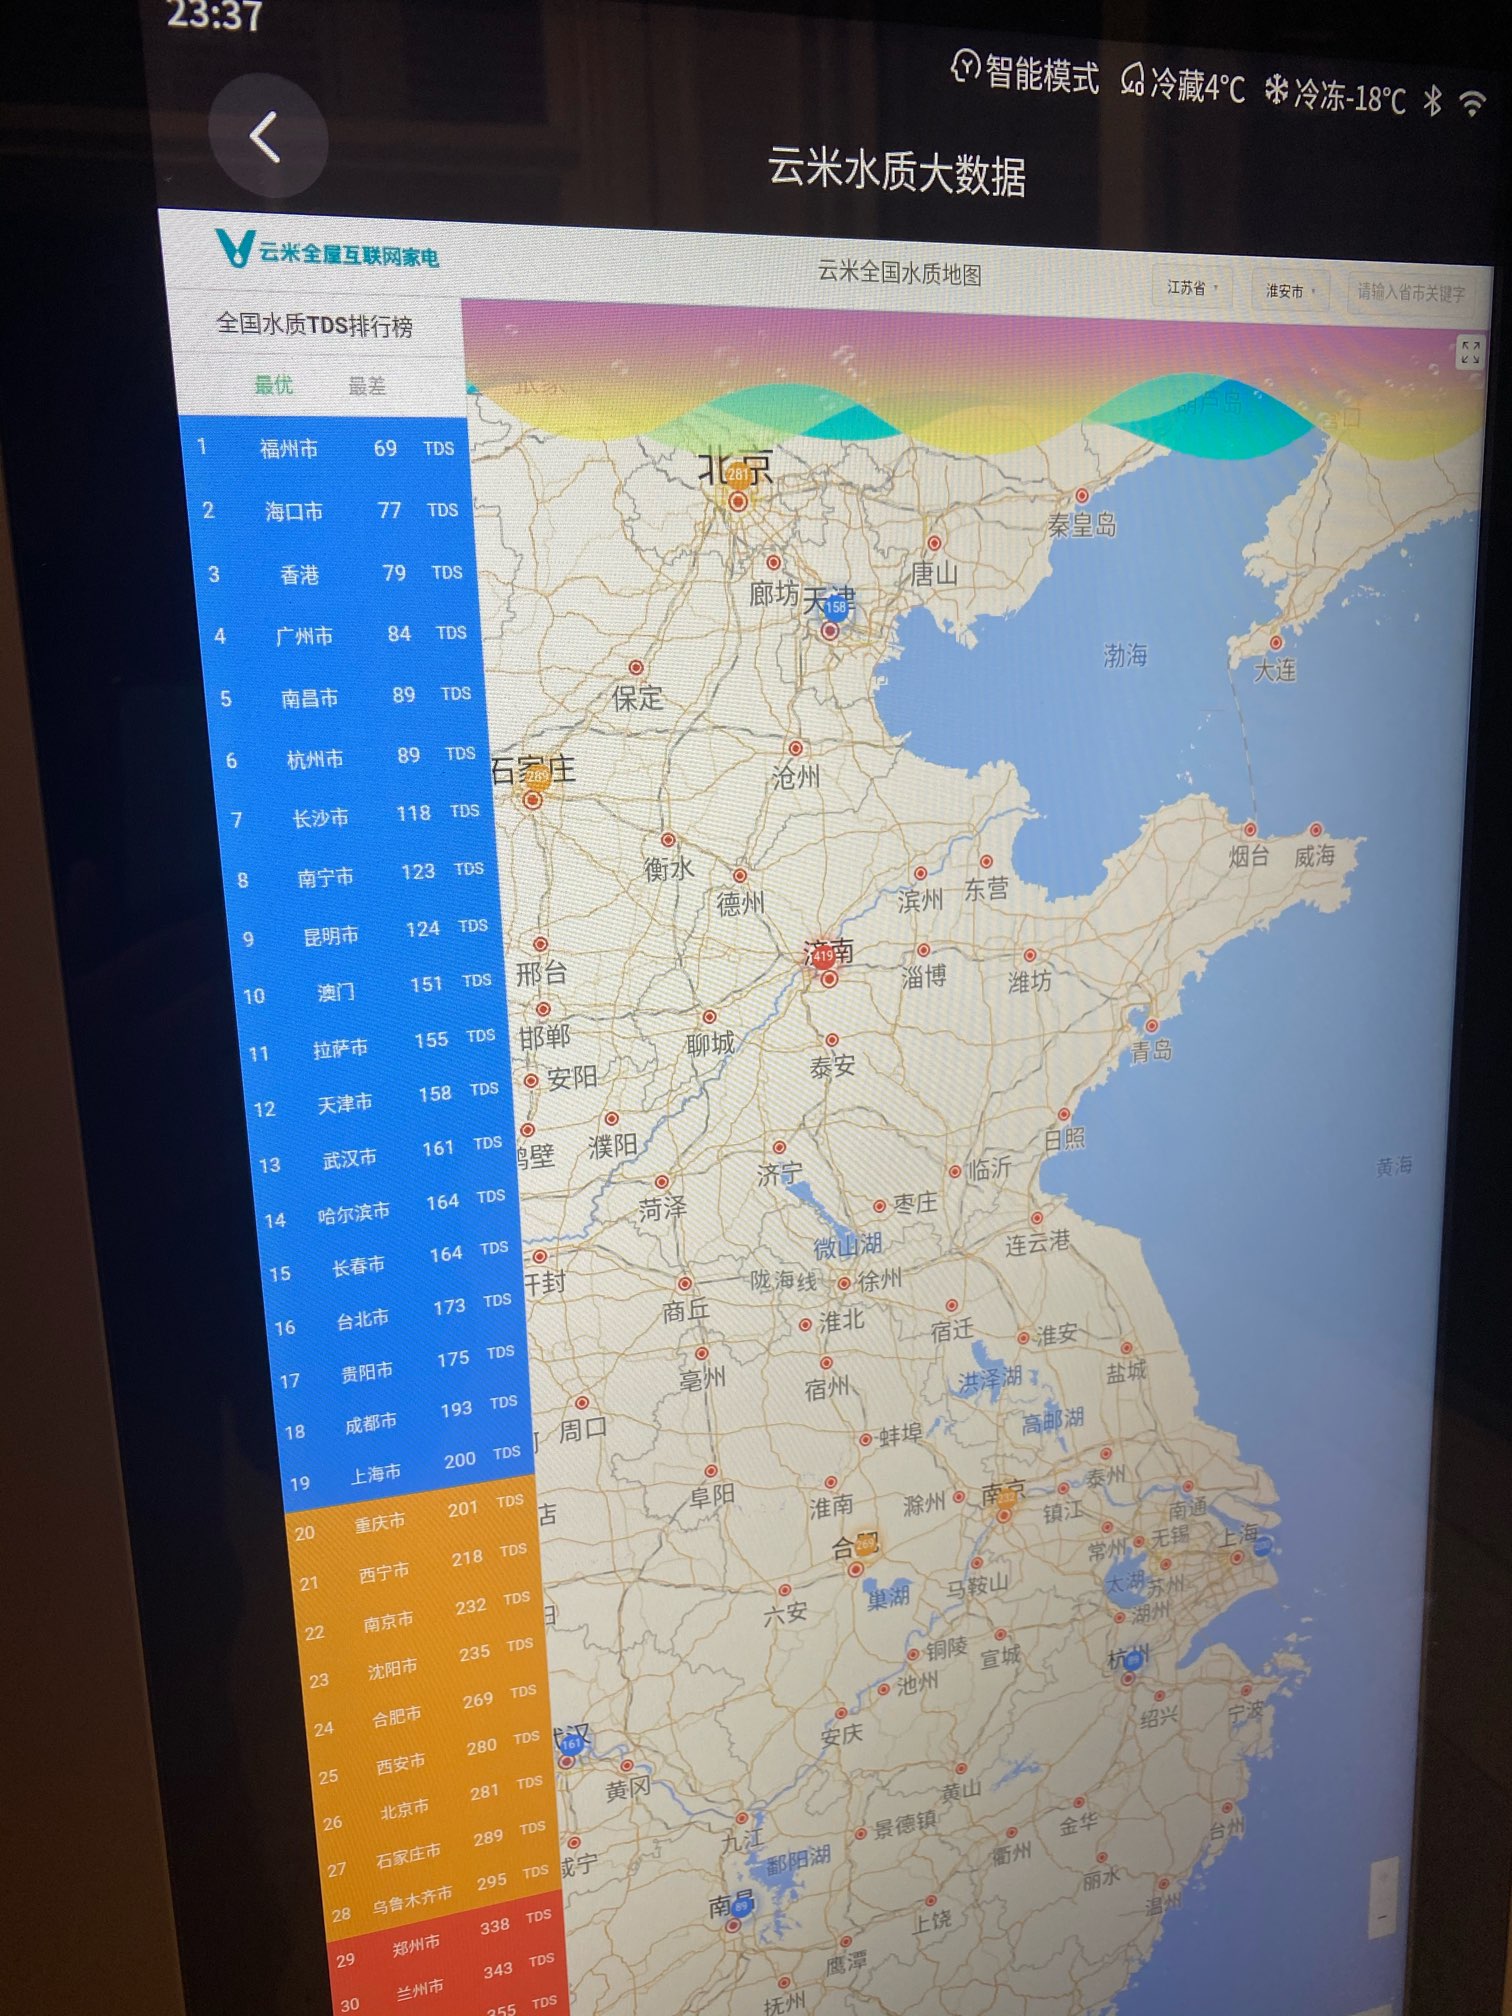Open the 淮安市 city dropdown
Image resolution: width=1512 pixels, height=2016 pixels.
(x=1290, y=291)
